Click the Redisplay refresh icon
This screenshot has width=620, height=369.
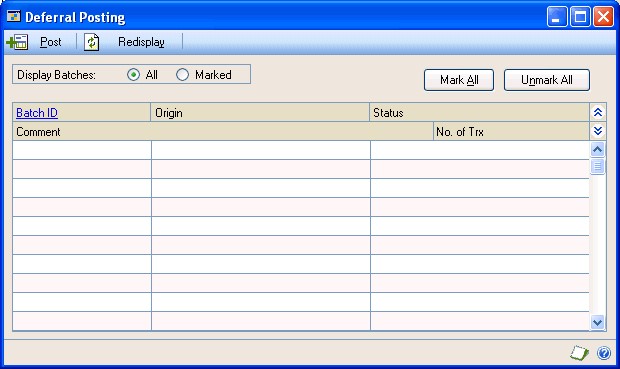(91, 42)
